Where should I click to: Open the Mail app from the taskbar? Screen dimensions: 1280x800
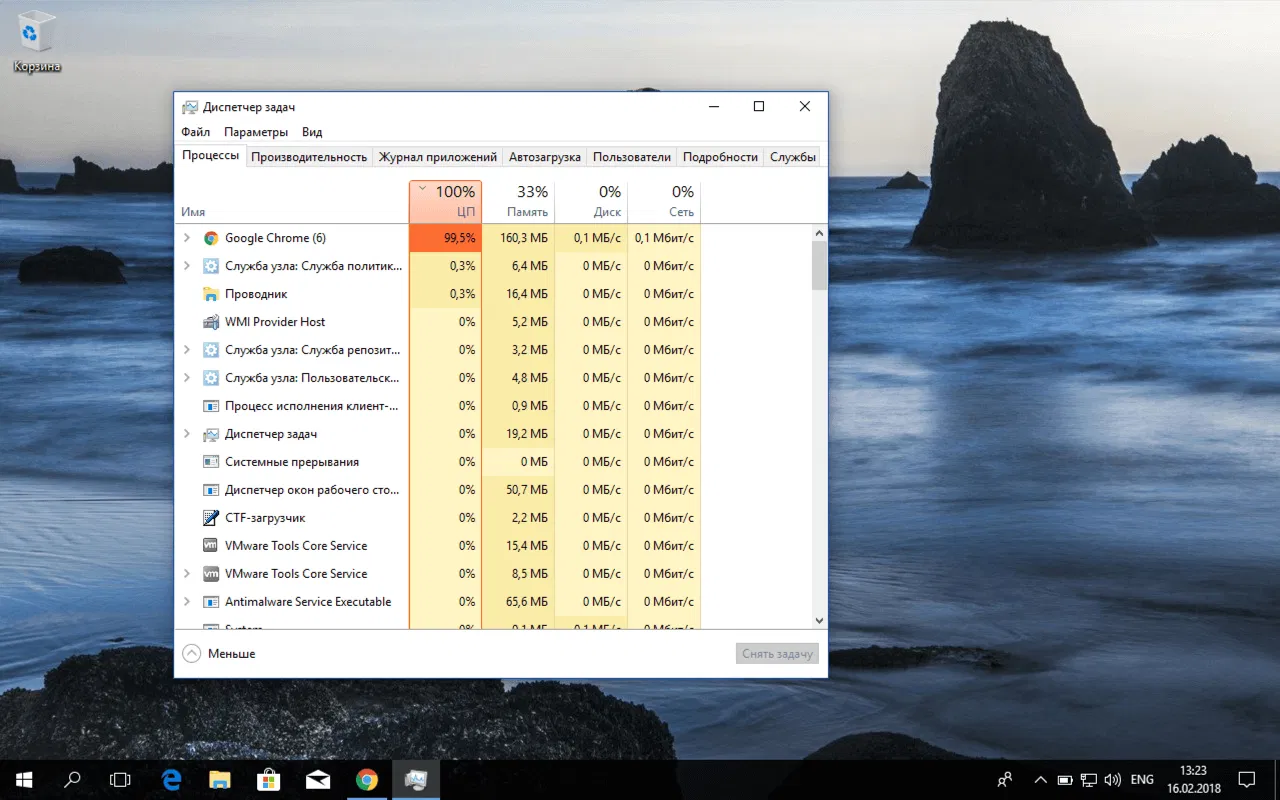(x=318, y=779)
